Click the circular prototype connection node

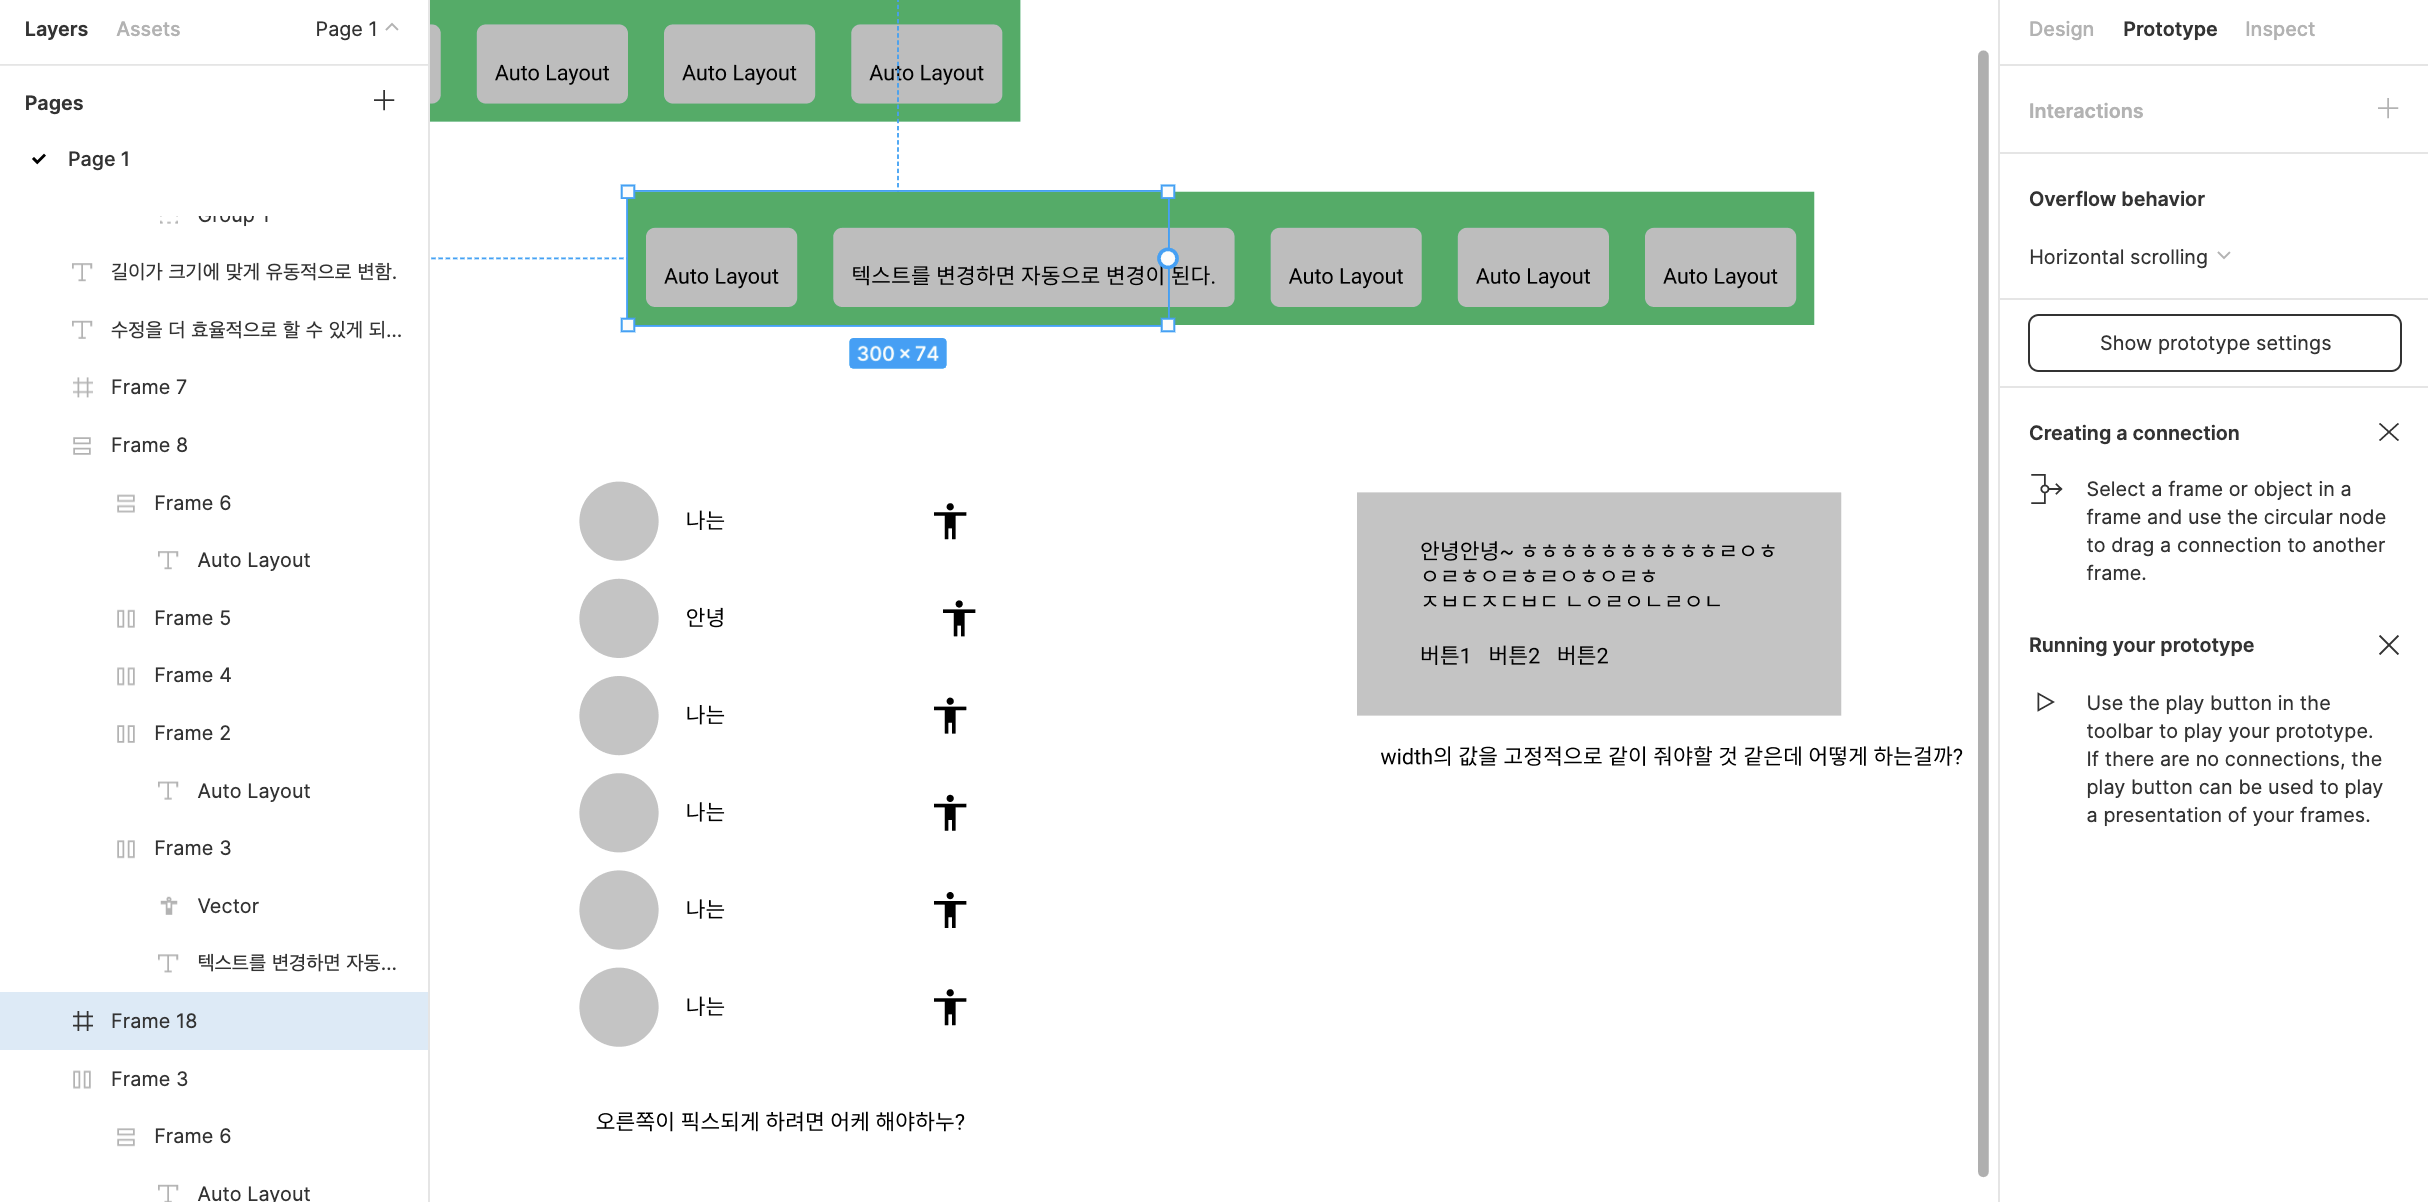click(1167, 258)
